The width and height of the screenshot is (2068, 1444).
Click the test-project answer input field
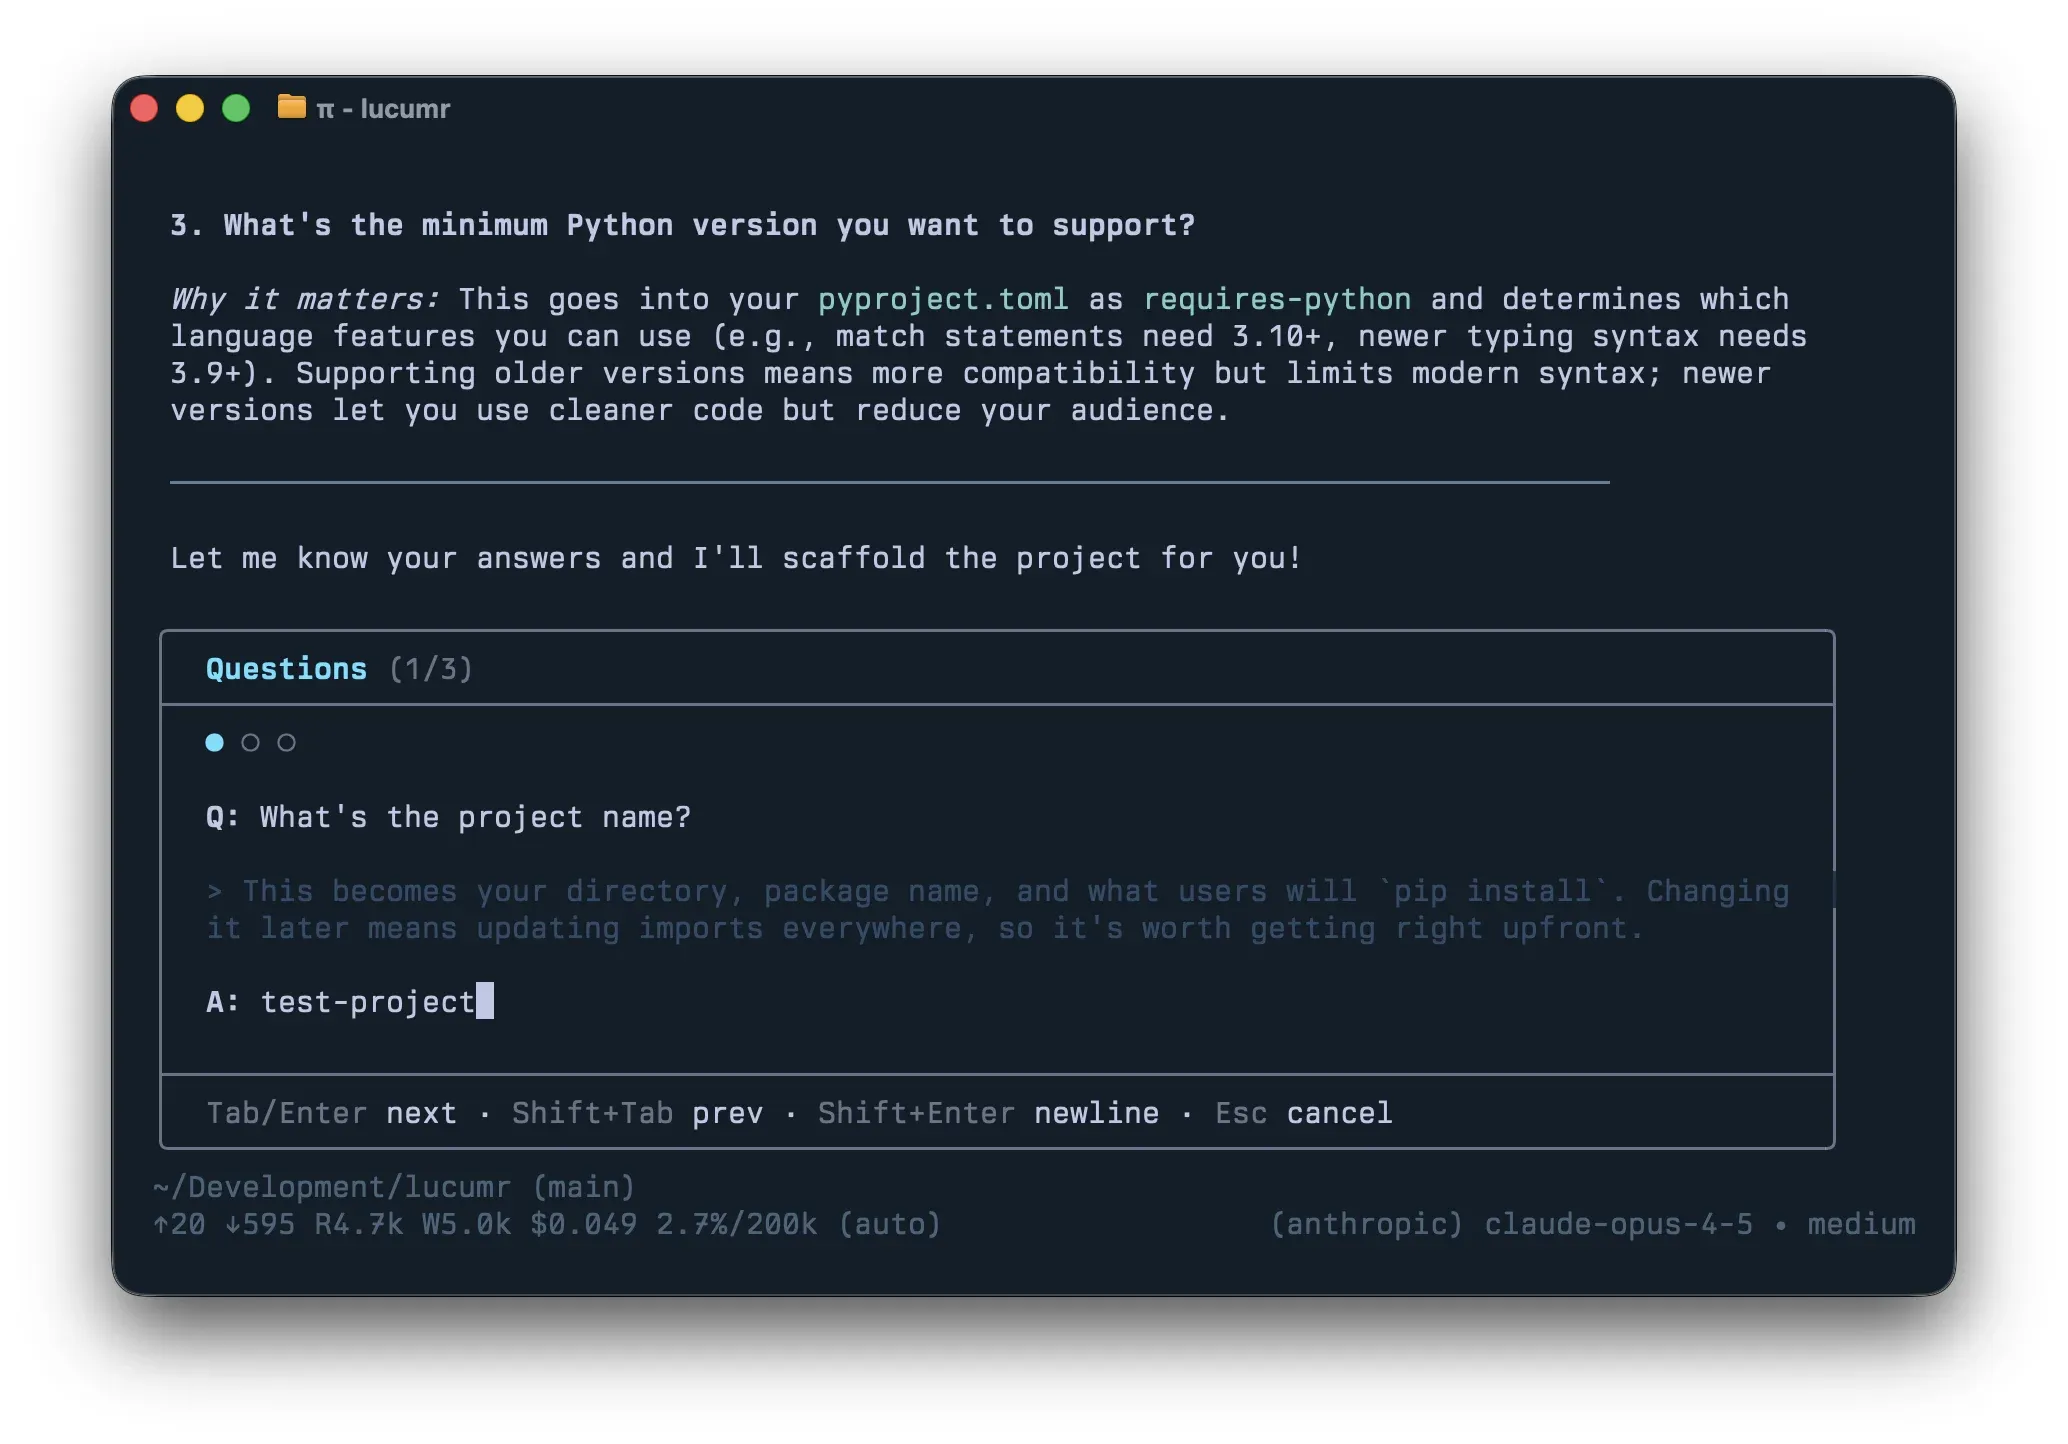pyautogui.click(x=368, y=1001)
